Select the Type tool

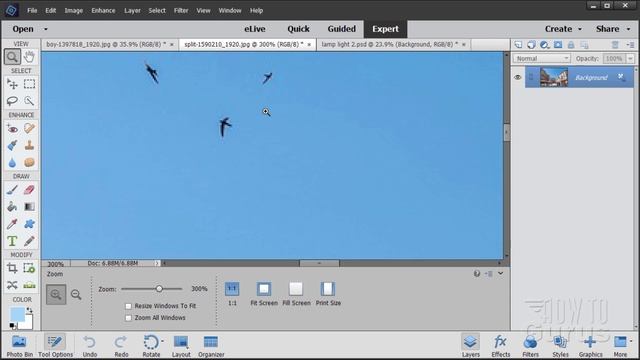(x=12, y=241)
